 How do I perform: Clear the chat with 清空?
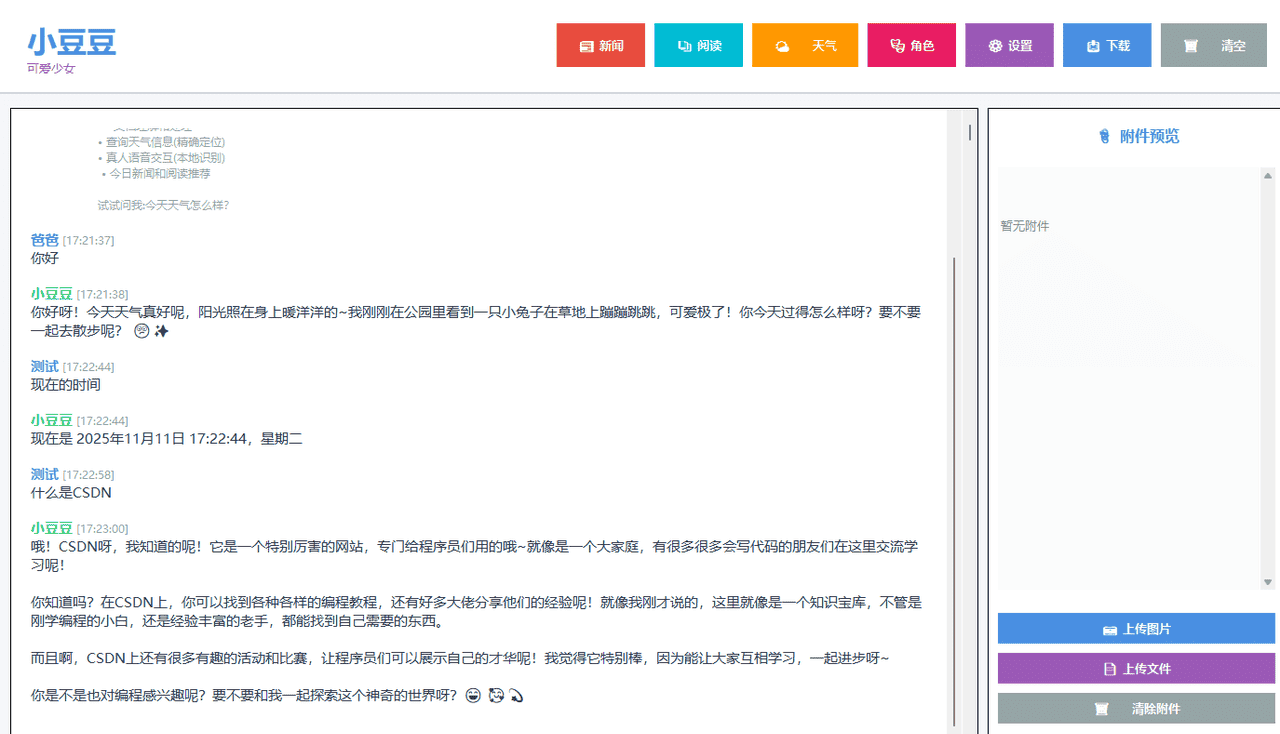click(1213, 44)
